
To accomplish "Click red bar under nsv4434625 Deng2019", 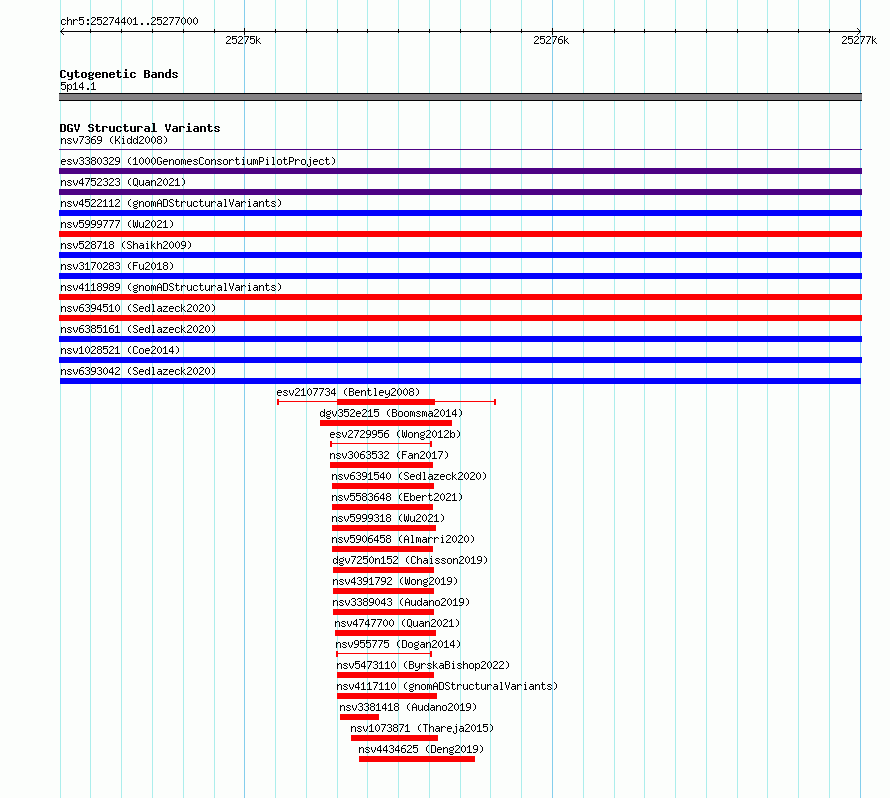I will 417,759.
